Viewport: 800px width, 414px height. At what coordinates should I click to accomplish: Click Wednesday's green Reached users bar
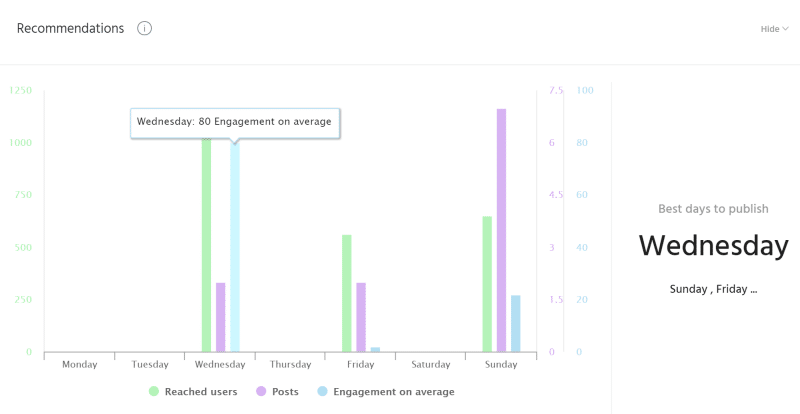coord(207,250)
